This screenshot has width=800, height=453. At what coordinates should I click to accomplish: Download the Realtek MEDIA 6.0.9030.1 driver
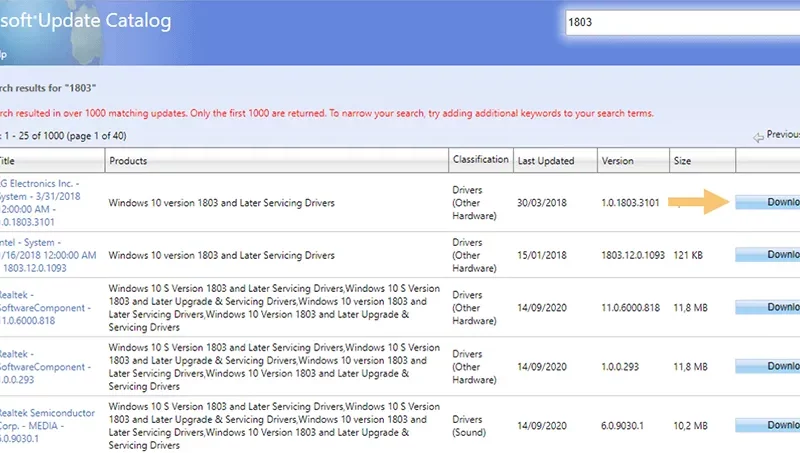pos(768,425)
